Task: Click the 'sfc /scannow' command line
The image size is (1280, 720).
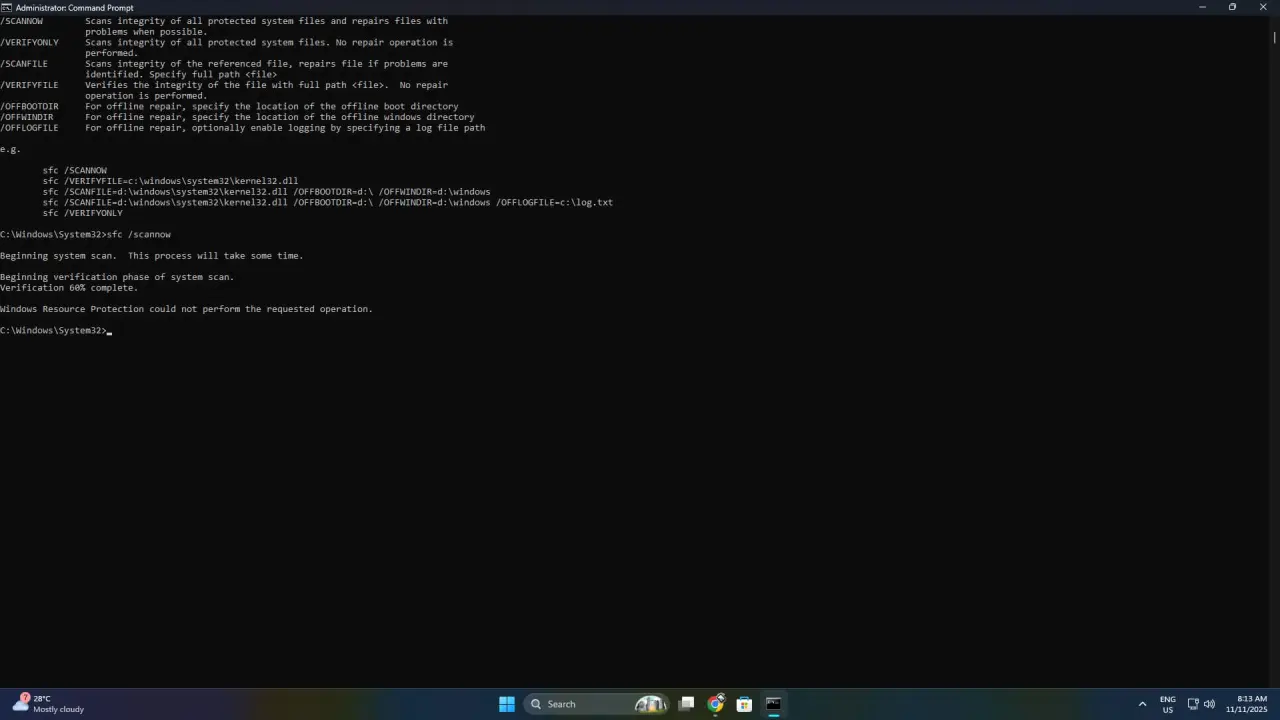Action: point(85,234)
